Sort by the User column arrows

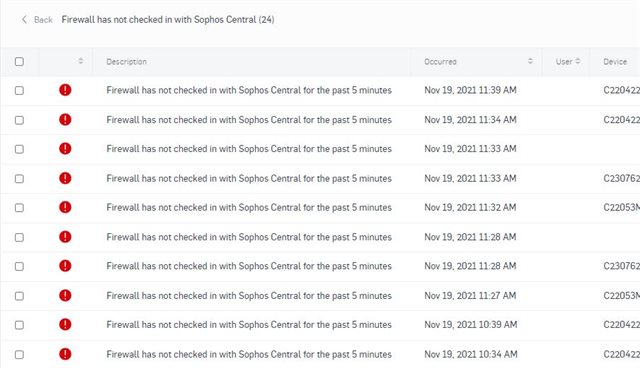click(x=578, y=61)
